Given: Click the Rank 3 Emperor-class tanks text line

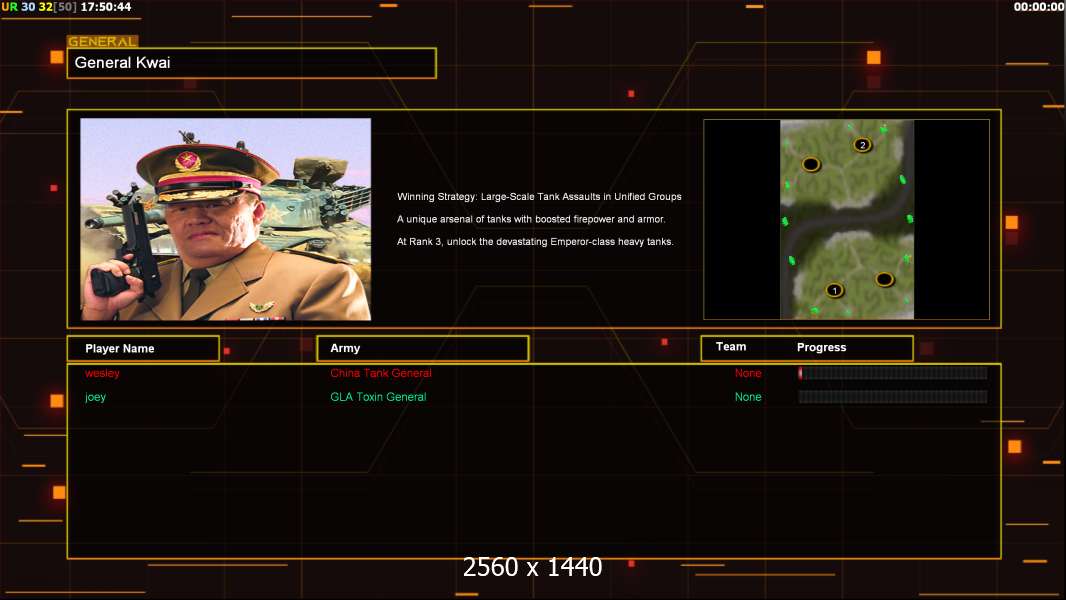Looking at the screenshot, I should coord(535,241).
